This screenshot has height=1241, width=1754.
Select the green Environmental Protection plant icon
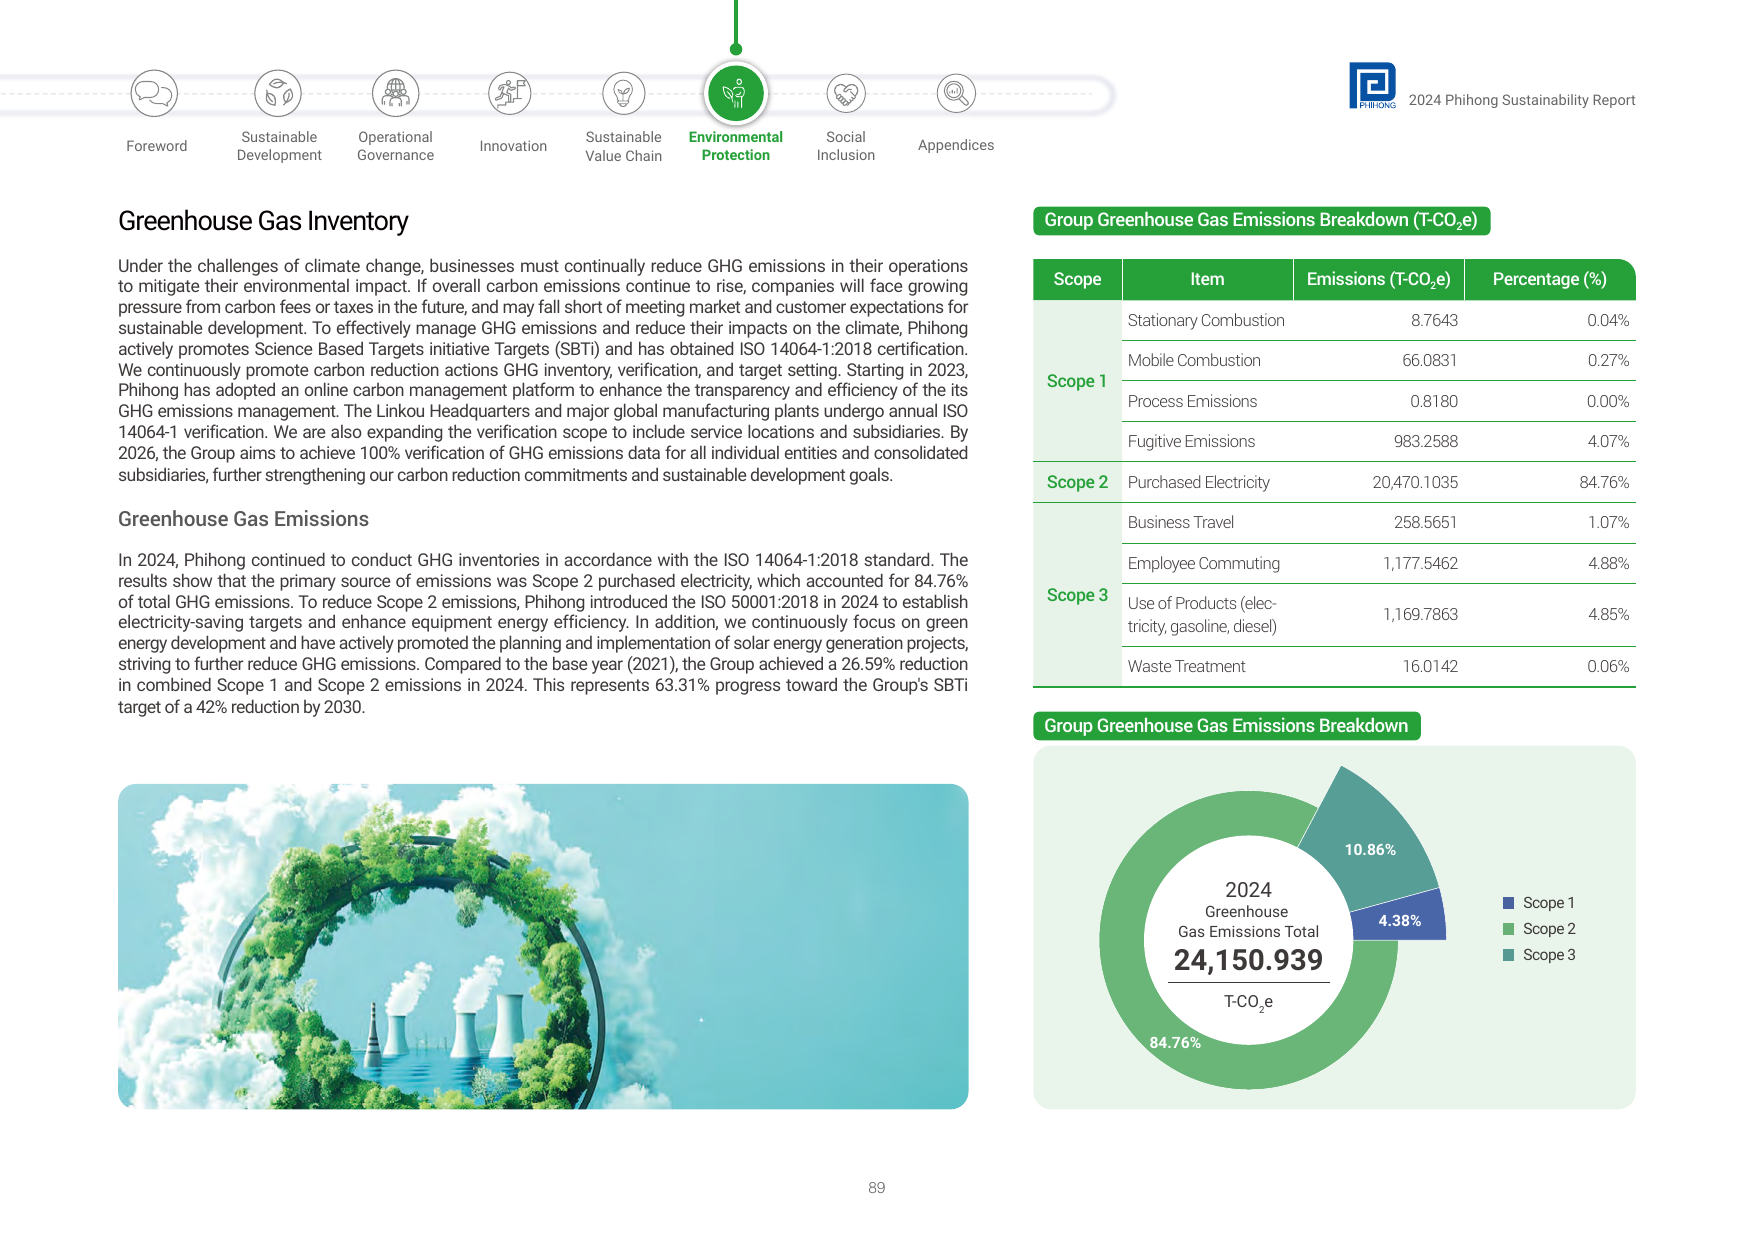(x=736, y=94)
